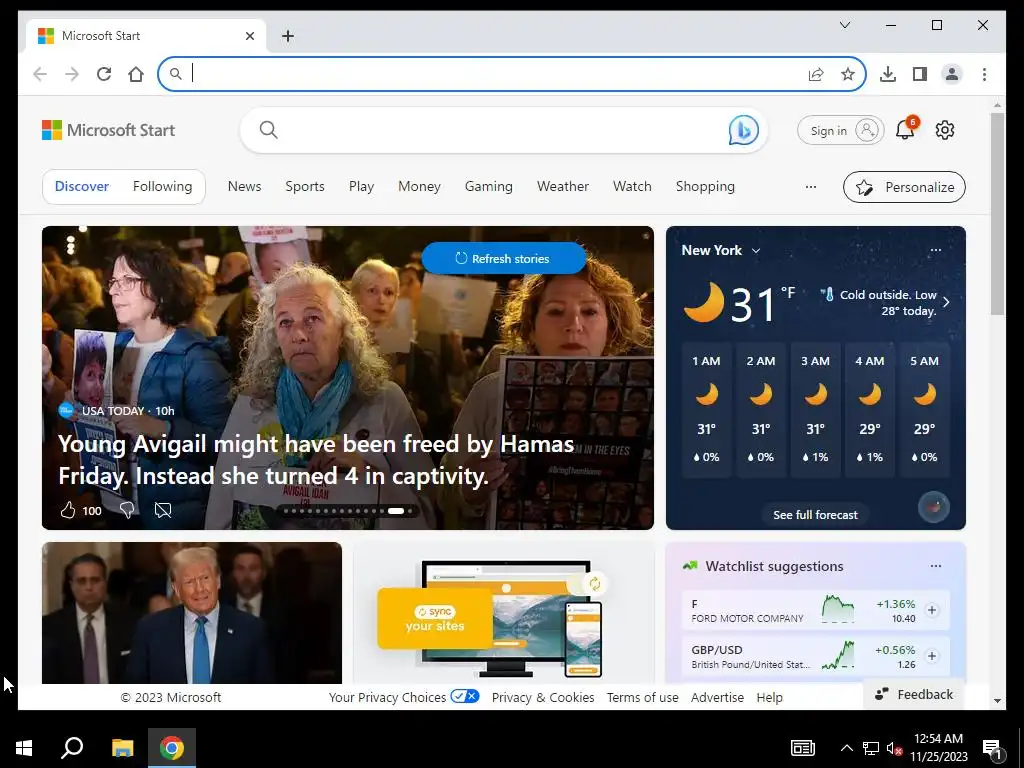
Task: Open the Help footer link
Action: tap(769, 697)
